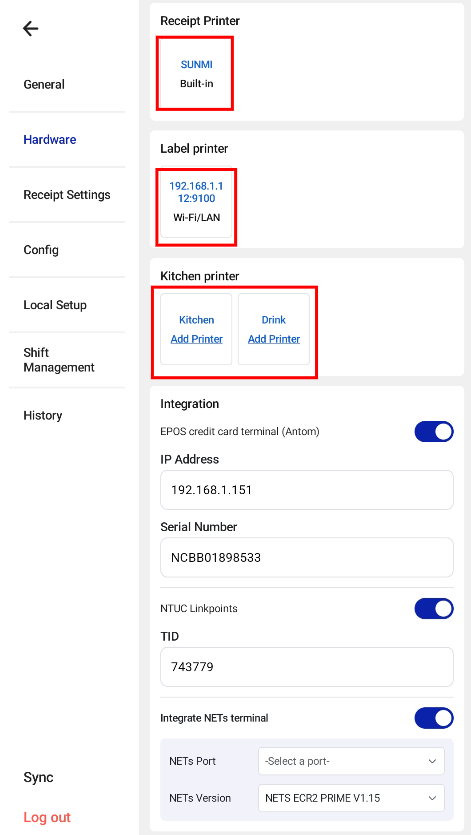Edit the TID field

307,667
